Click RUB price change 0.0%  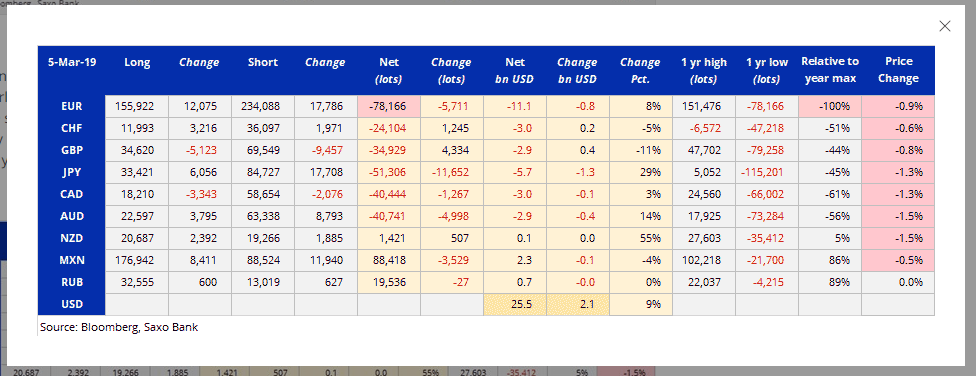(x=898, y=282)
